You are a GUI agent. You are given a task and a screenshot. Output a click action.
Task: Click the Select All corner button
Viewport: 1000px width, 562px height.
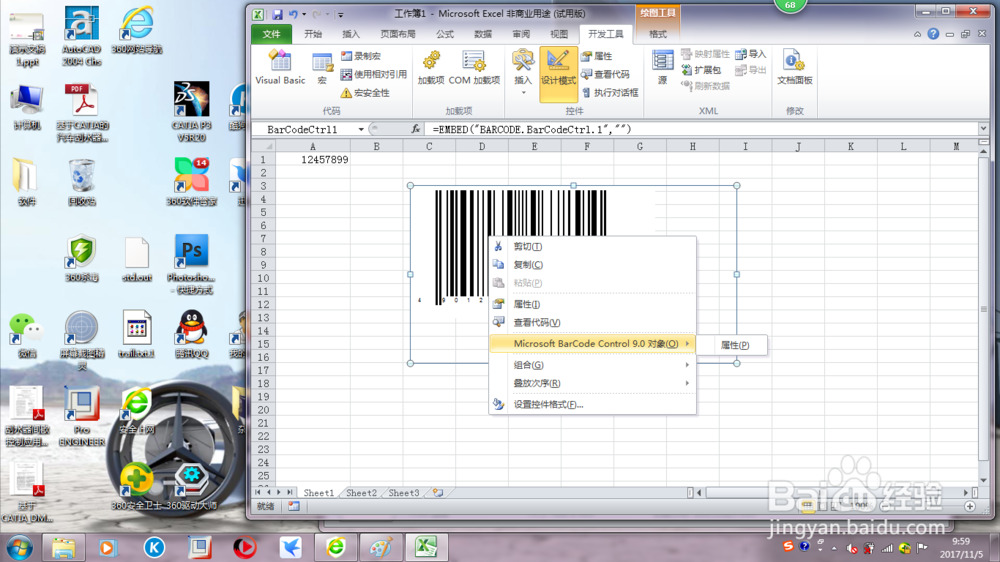tap(264, 147)
